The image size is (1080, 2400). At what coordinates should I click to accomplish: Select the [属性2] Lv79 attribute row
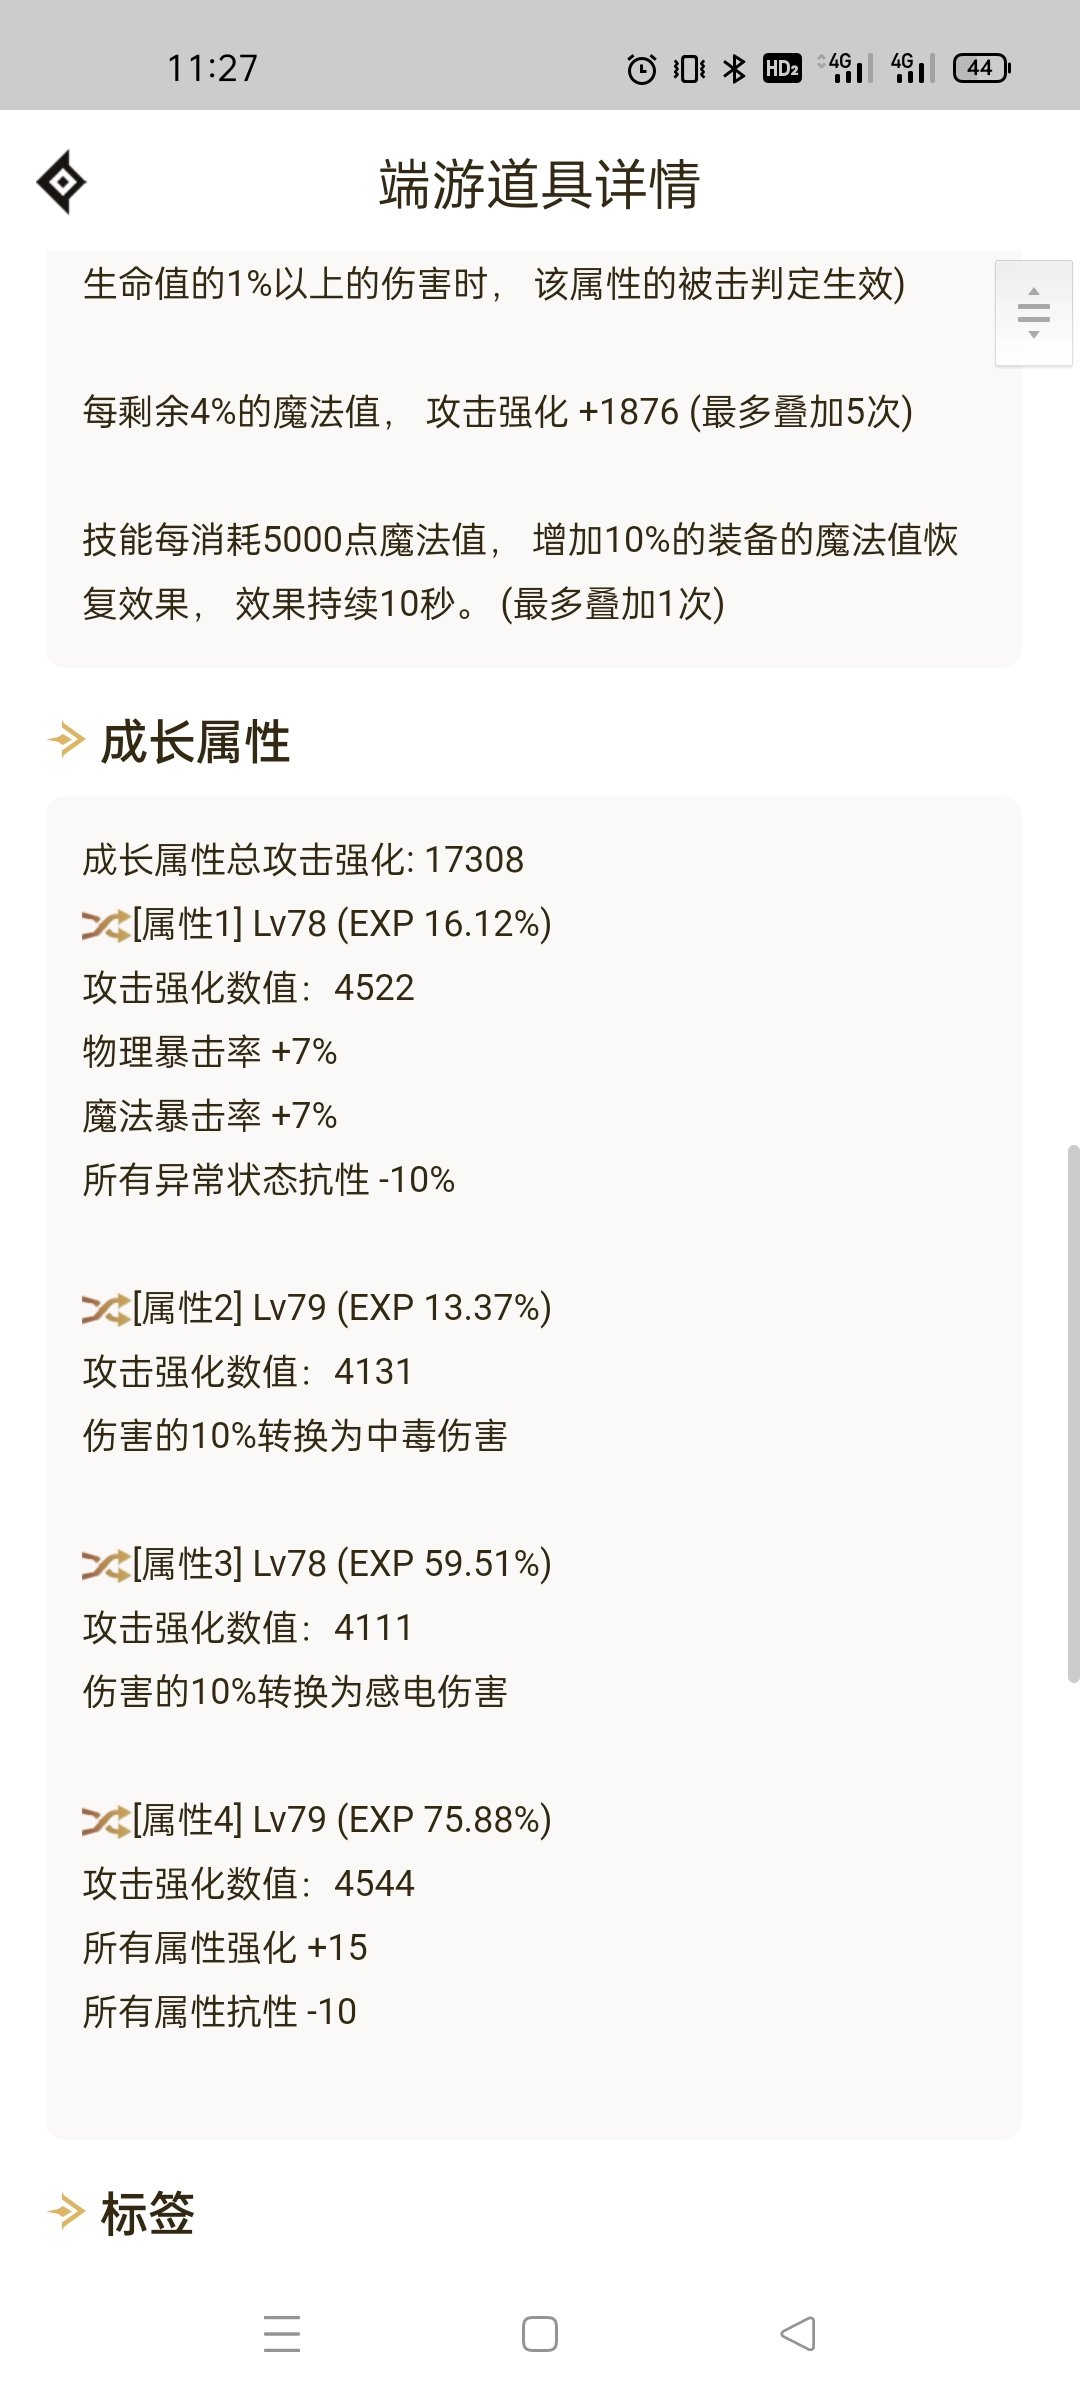pyautogui.click(x=317, y=1308)
